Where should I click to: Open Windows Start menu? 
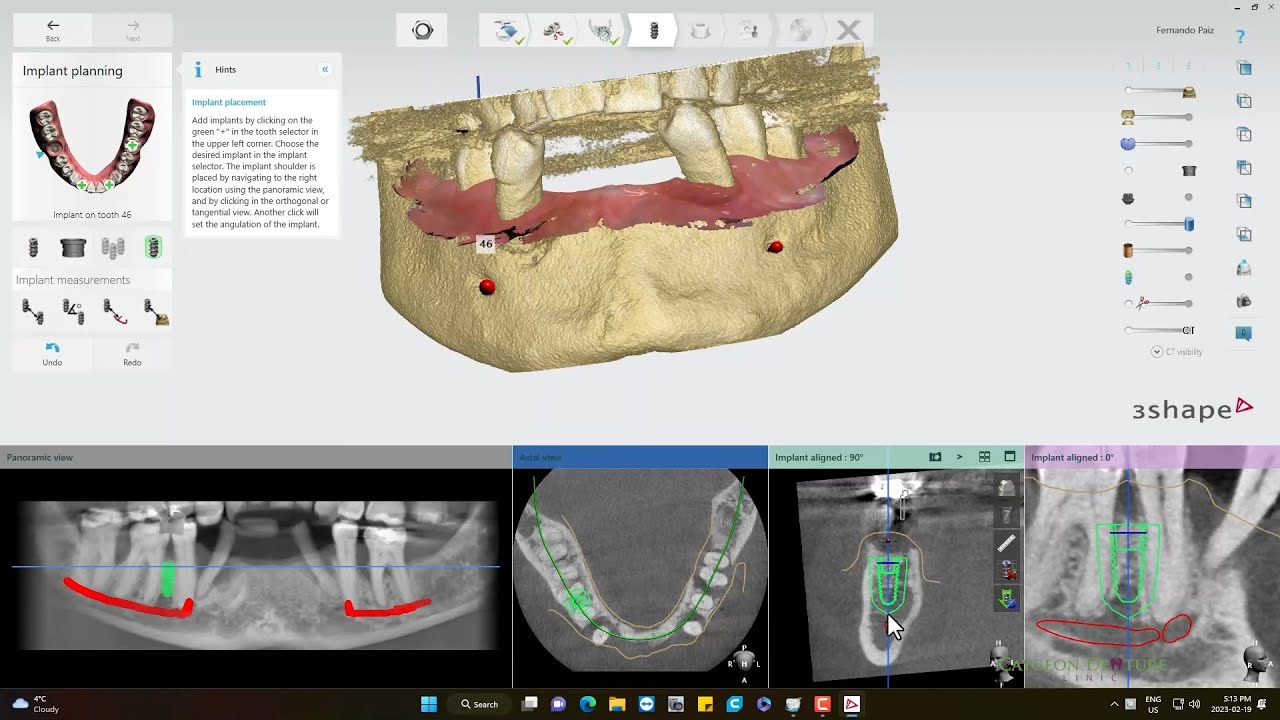429,704
